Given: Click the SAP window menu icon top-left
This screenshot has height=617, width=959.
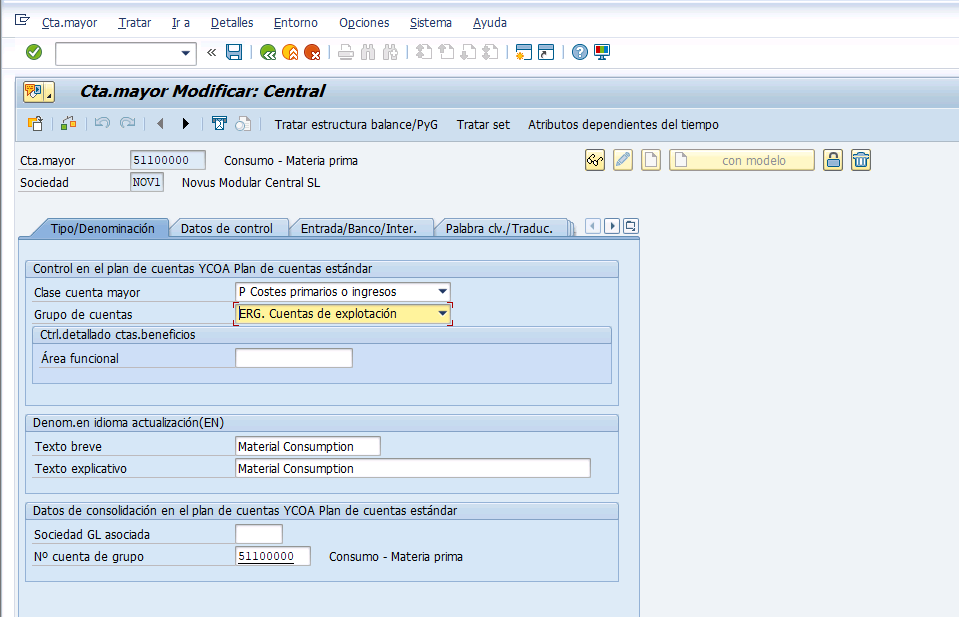Looking at the screenshot, I should pyautogui.click(x=22, y=21).
